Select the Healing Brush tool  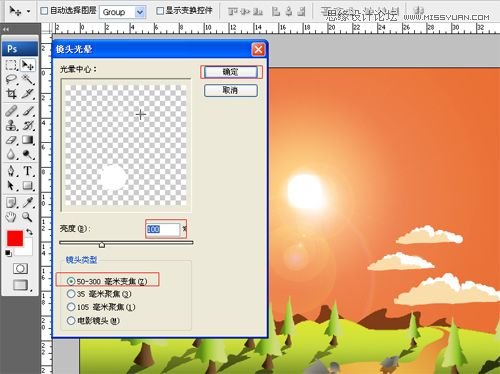point(11,111)
